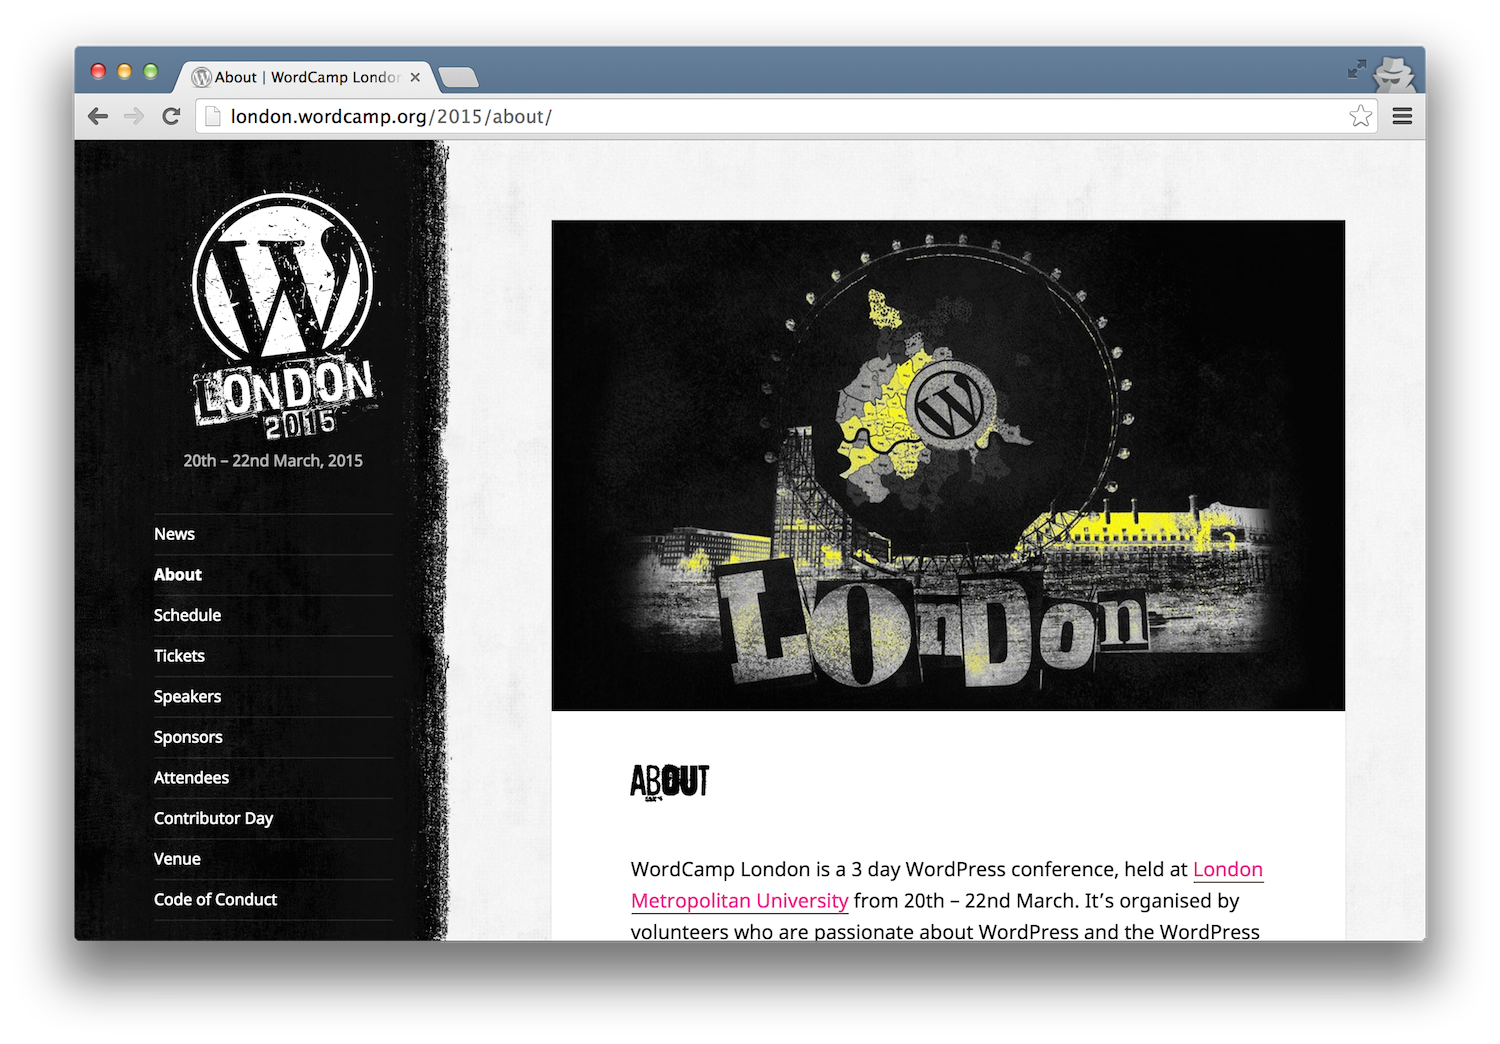1500x1044 pixels.
Task: Navigate to Contributor Day
Action: pos(213,818)
